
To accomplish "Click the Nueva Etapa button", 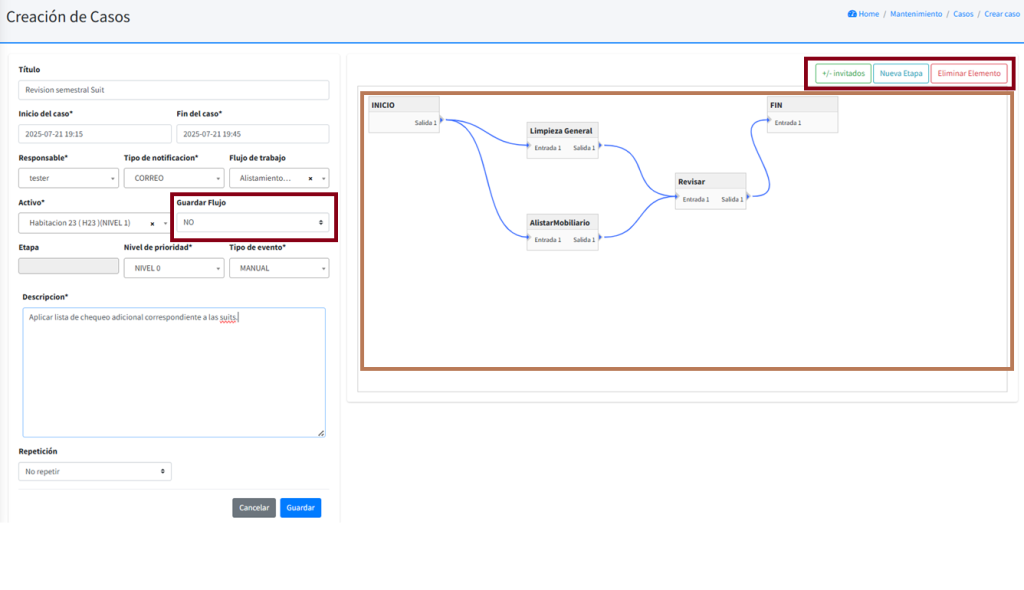I will pyautogui.click(x=900, y=73).
